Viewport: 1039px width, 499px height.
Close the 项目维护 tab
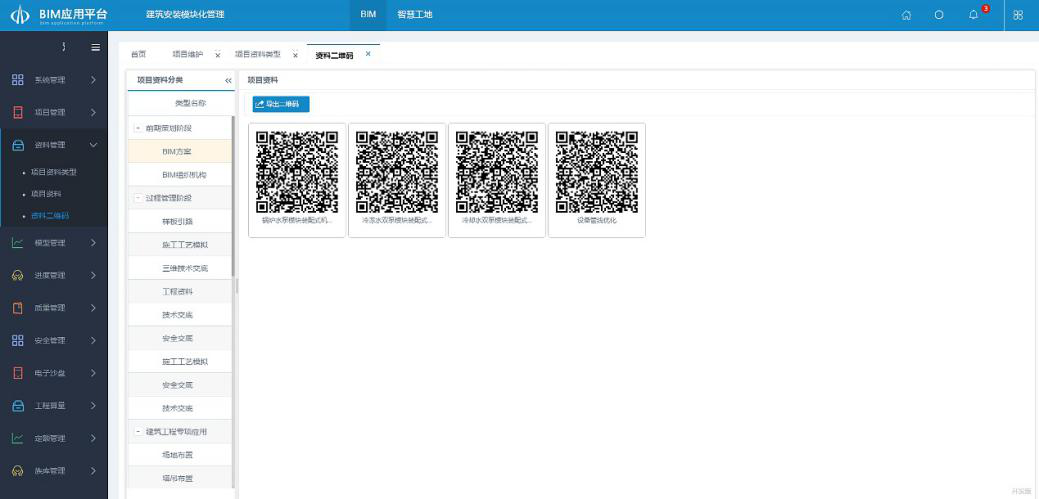[218, 55]
